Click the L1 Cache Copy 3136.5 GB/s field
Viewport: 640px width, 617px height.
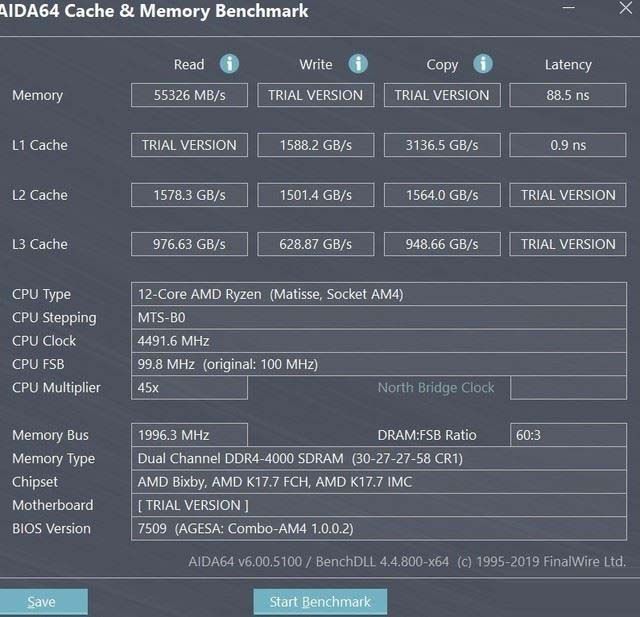442,145
